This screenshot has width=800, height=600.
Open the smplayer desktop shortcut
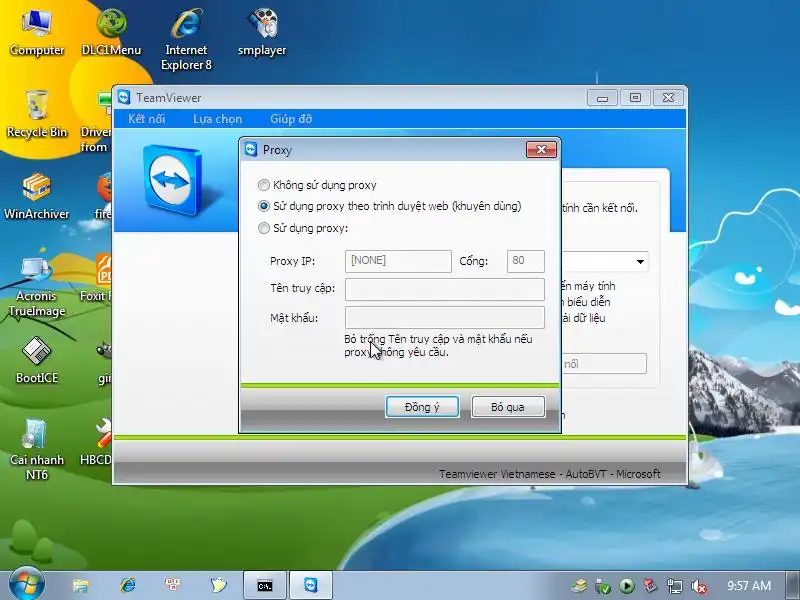tap(262, 33)
